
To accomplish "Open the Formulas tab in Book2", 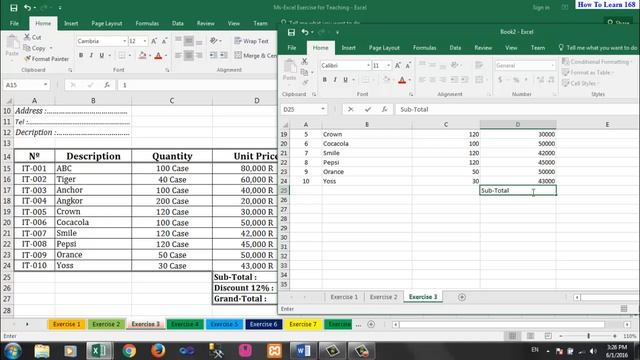I will (x=424, y=48).
